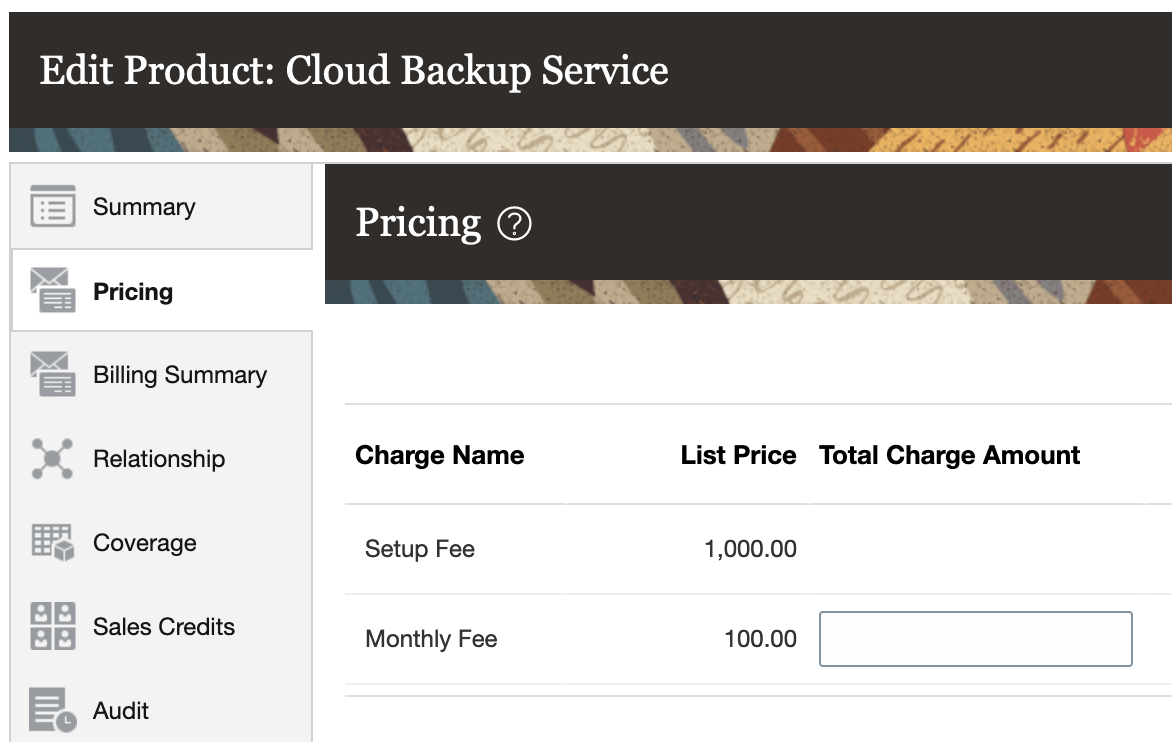This screenshot has height=742, width=1172.
Task: Select the Setup Fee row name
Action: (x=420, y=549)
